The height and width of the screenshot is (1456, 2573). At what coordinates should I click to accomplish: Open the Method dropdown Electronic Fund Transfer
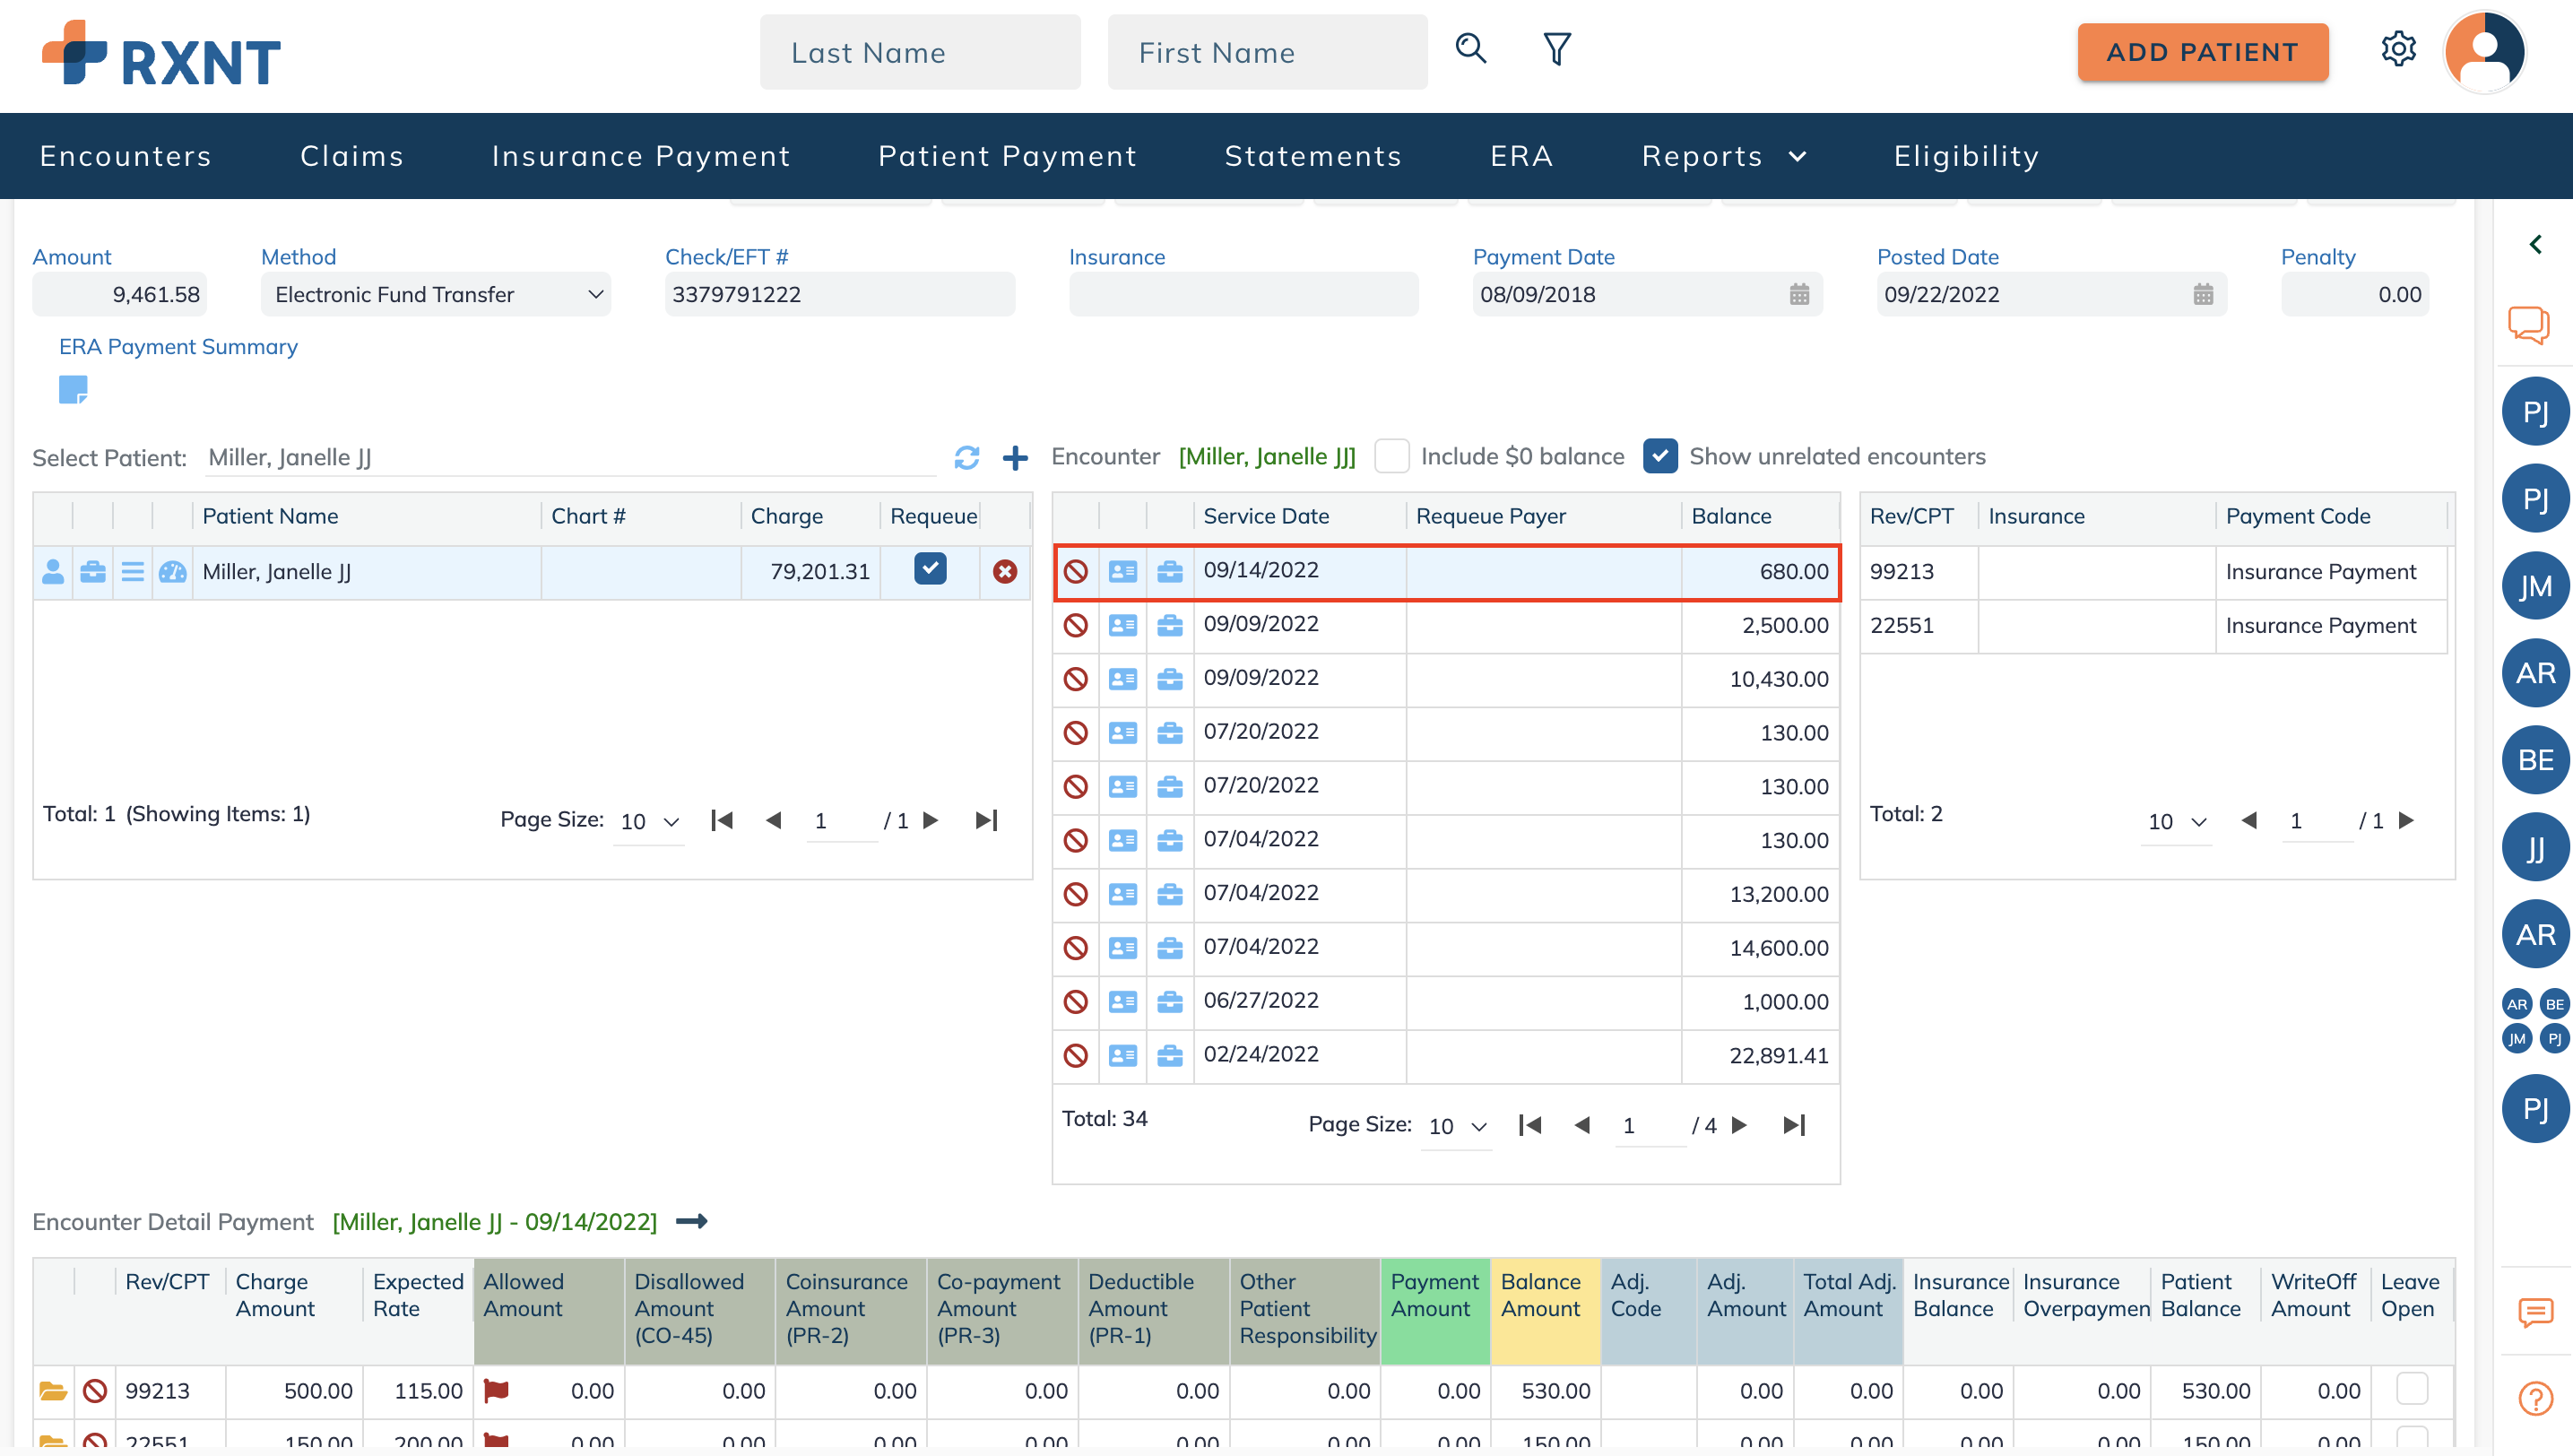(x=435, y=294)
